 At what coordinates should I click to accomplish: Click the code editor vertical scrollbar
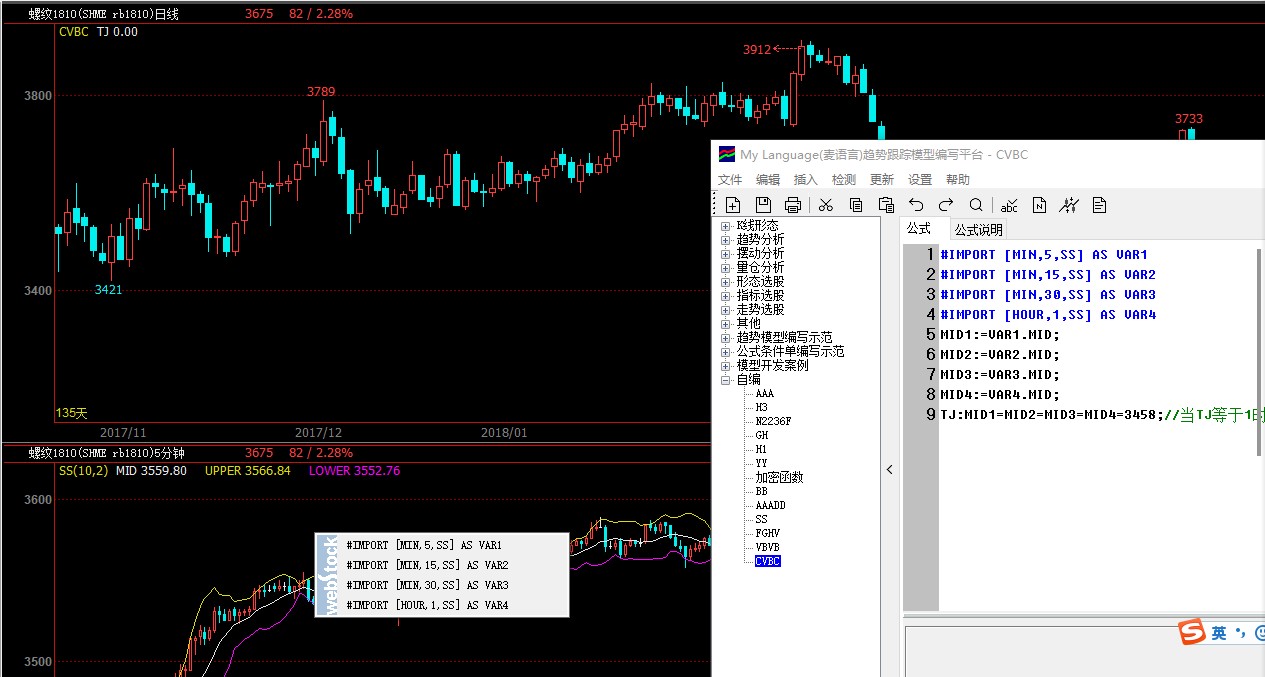point(1259,350)
